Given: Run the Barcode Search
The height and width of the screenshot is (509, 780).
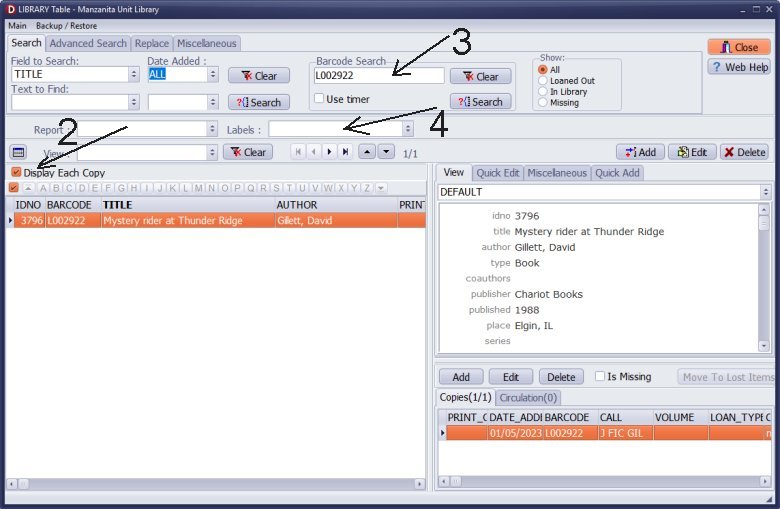Looking at the screenshot, I should coord(481,102).
